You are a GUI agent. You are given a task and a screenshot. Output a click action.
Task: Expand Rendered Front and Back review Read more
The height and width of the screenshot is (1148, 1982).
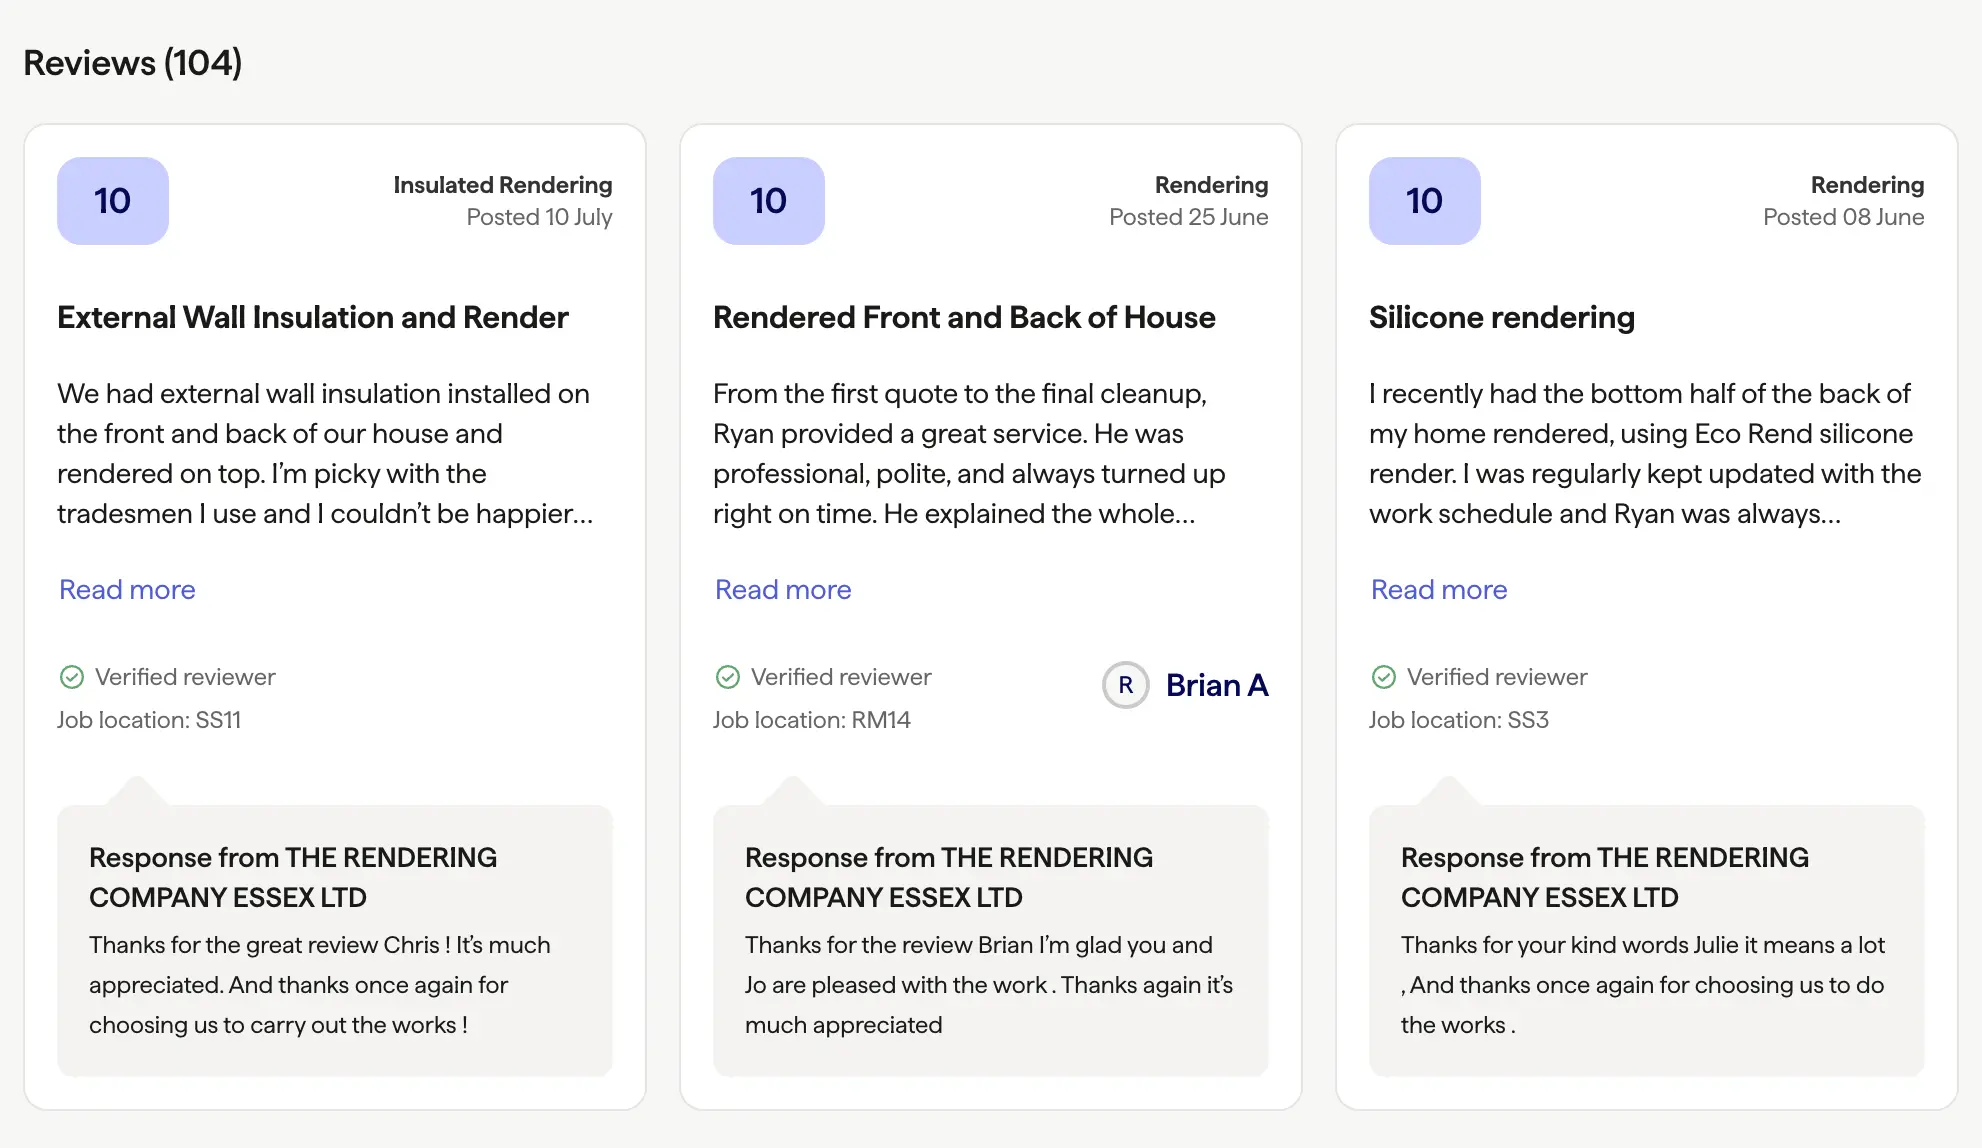tap(783, 590)
